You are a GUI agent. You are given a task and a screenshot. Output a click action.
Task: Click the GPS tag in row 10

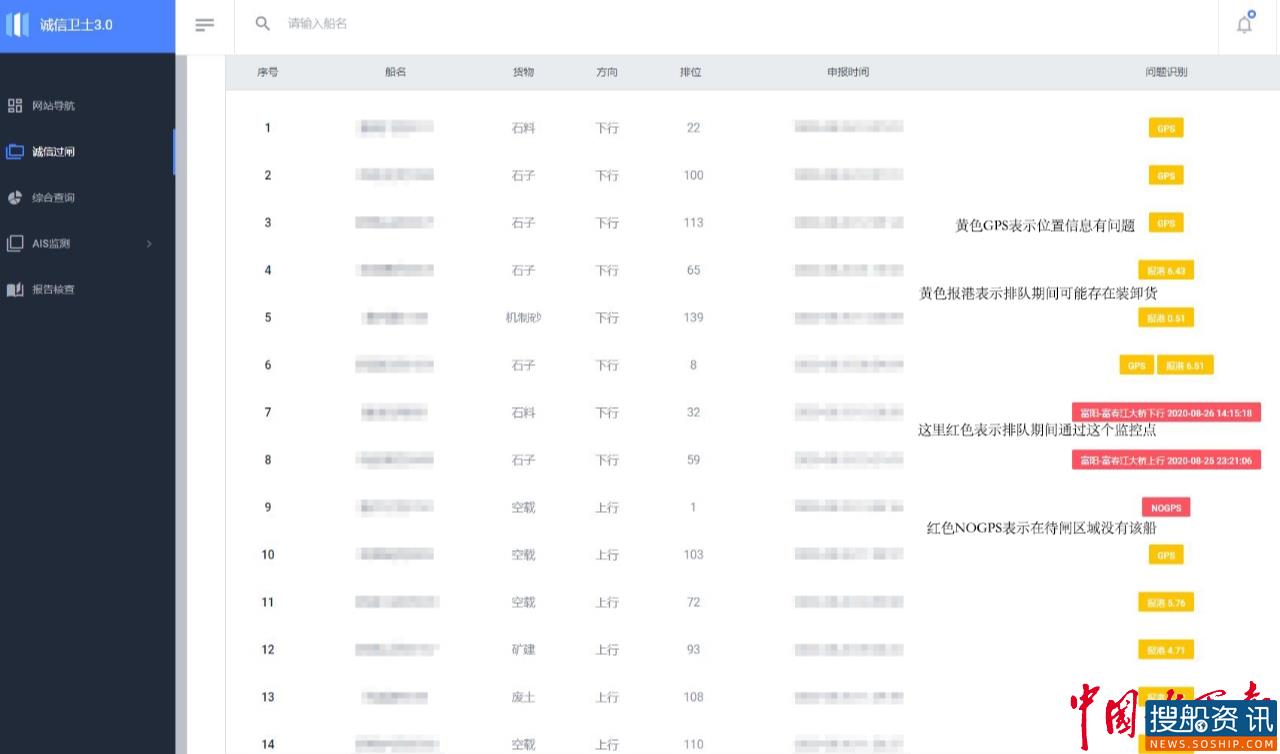(x=1166, y=555)
